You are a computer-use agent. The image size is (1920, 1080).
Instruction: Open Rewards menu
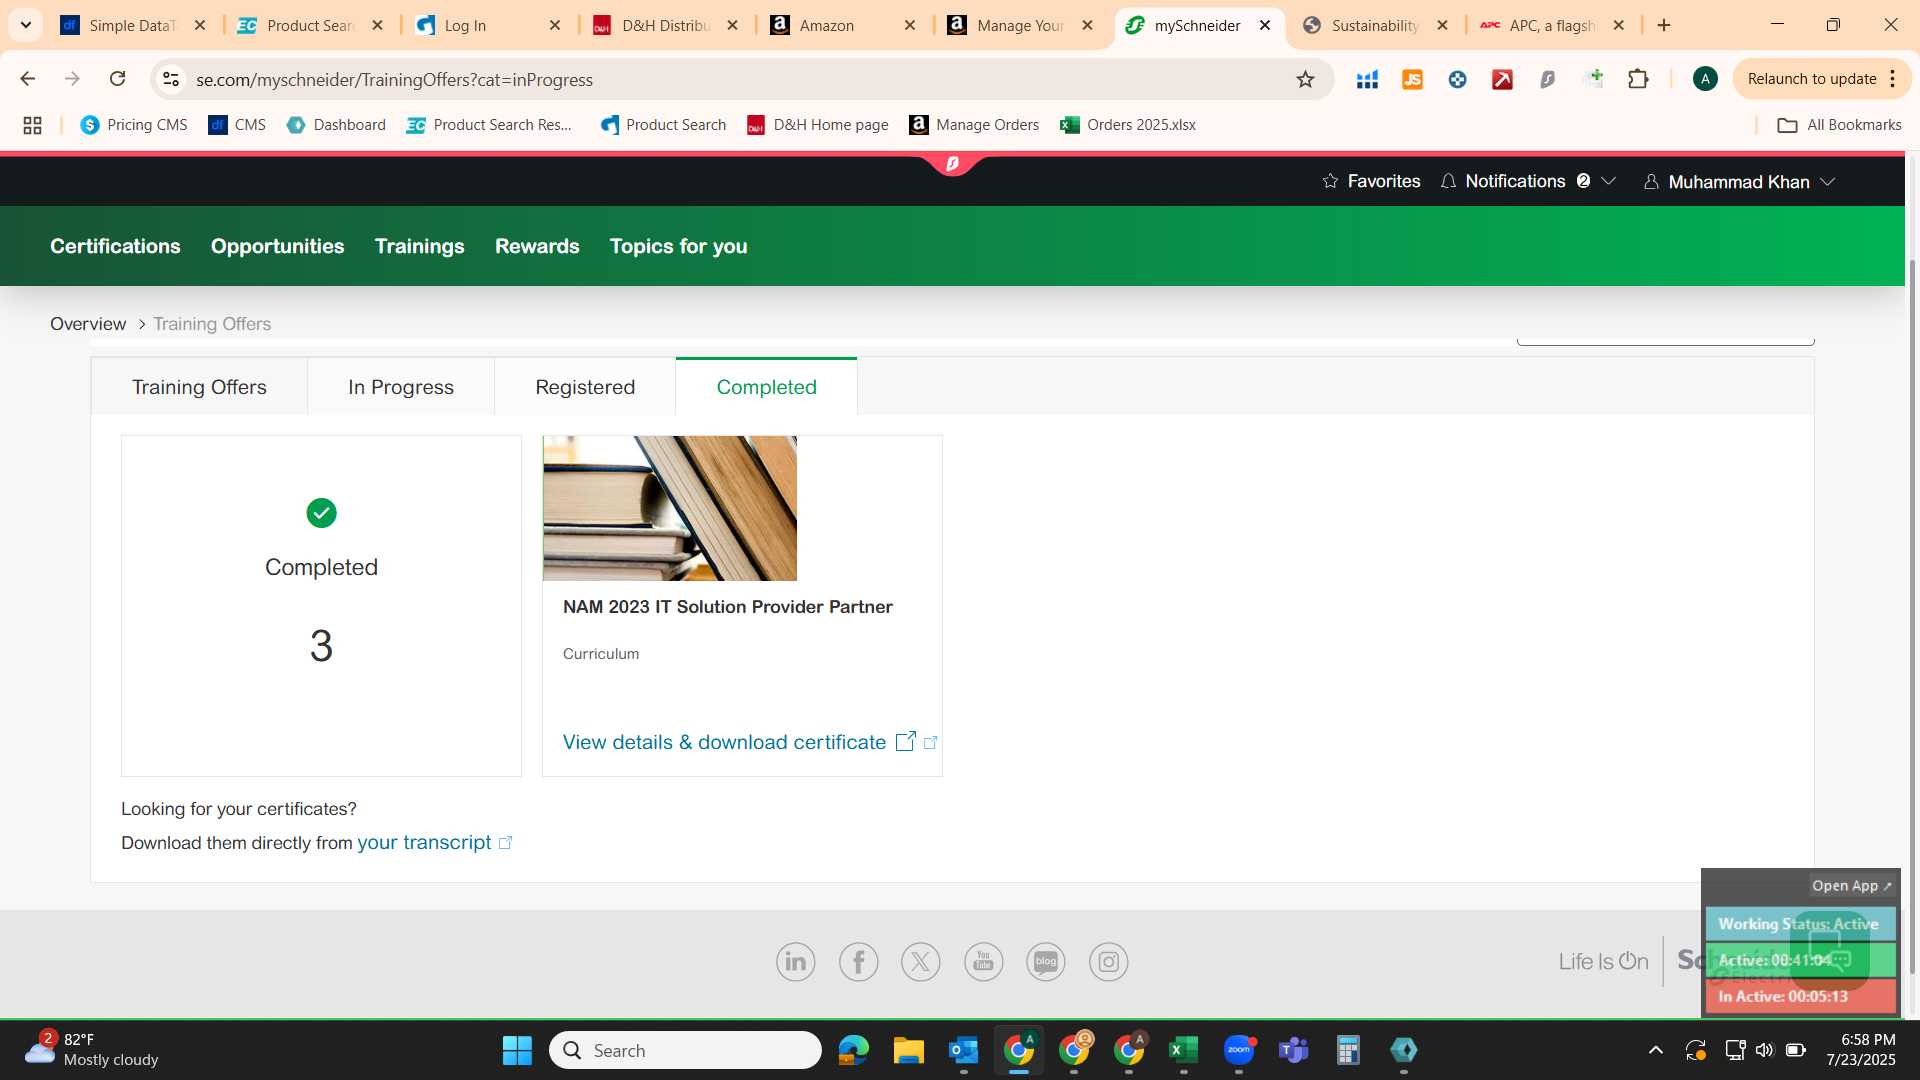pyautogui.click(x=537, y=246)
